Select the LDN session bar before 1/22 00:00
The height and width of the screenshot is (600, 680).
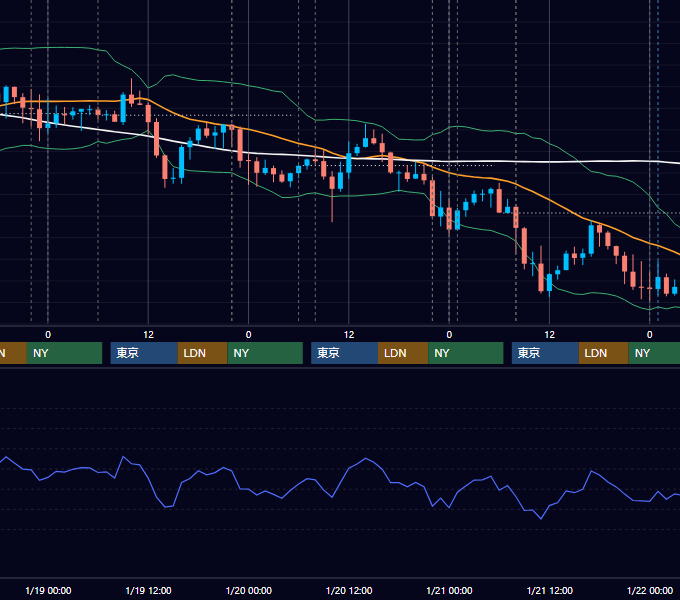click(604, 353)
